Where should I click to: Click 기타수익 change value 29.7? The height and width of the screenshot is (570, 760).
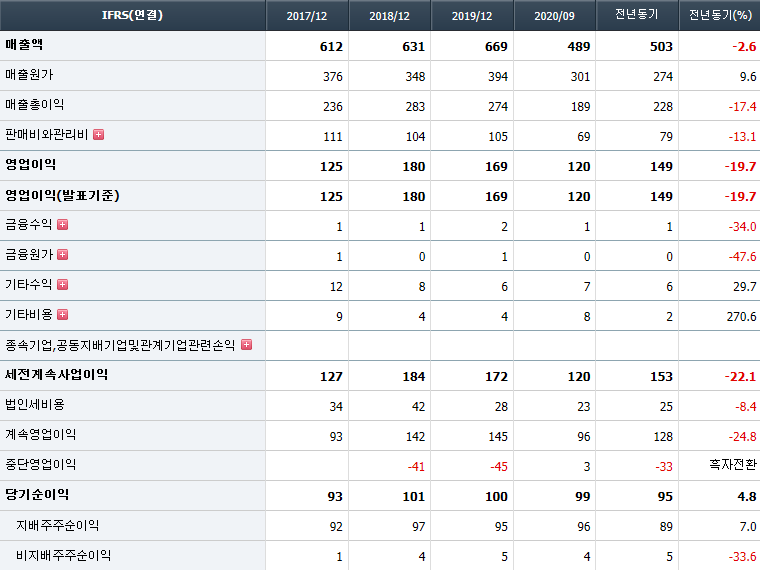point(744,286)
